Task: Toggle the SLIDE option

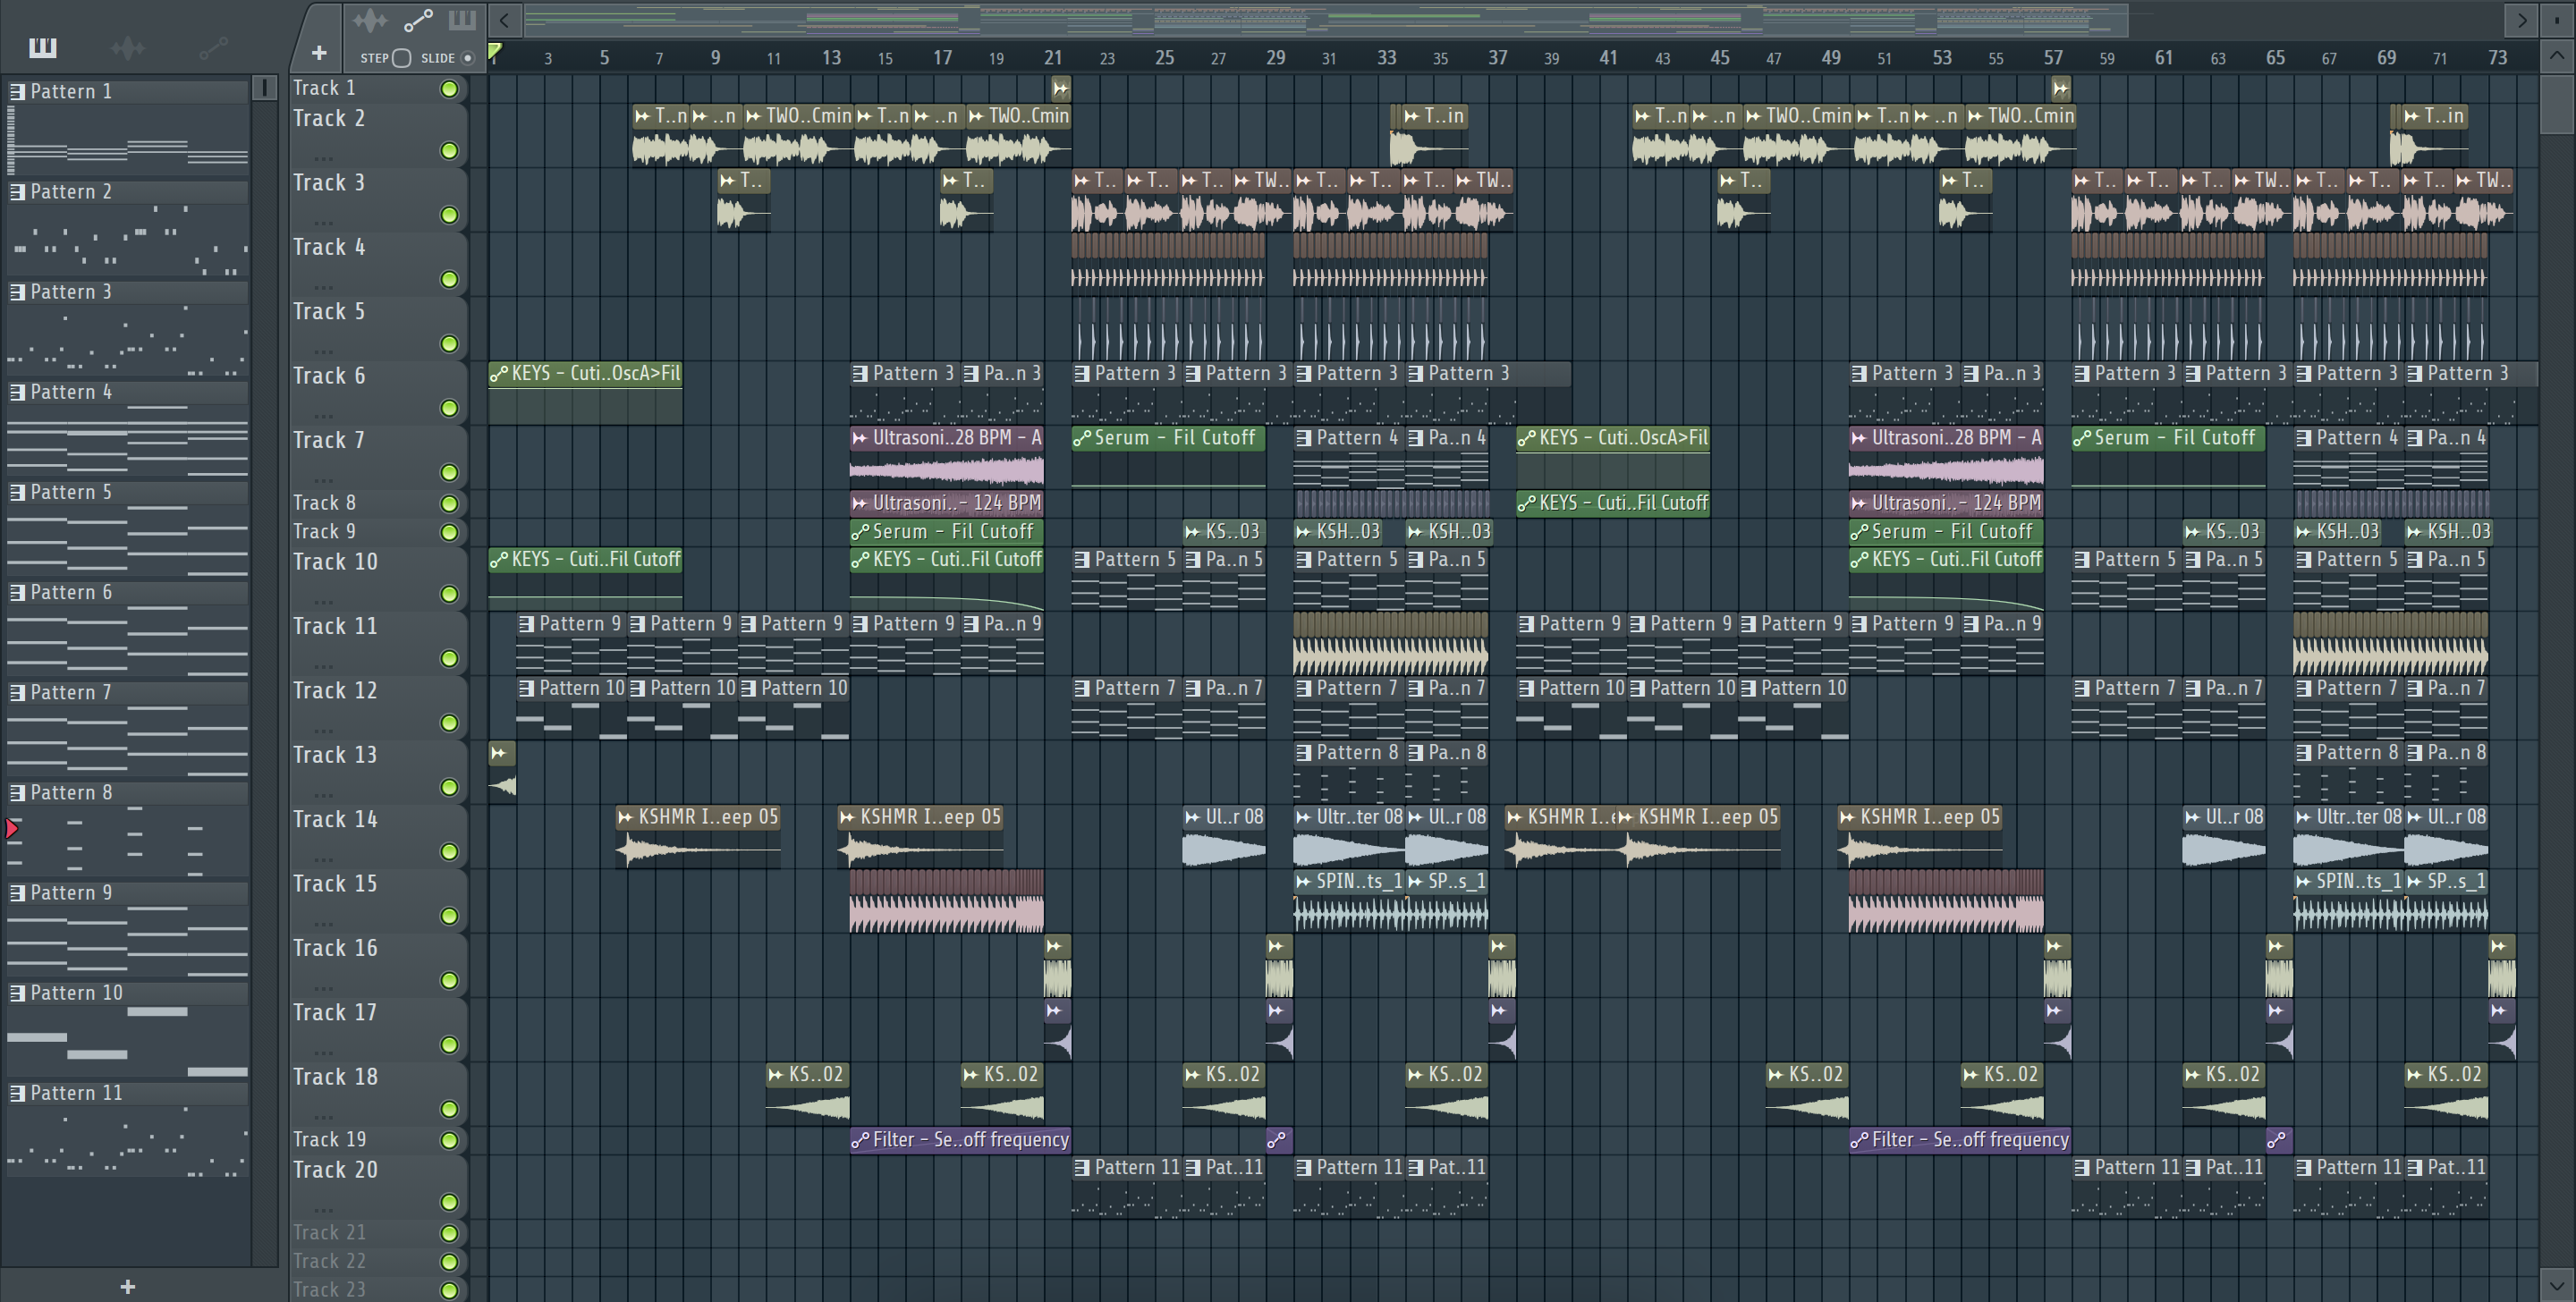Action: [467, 58]
